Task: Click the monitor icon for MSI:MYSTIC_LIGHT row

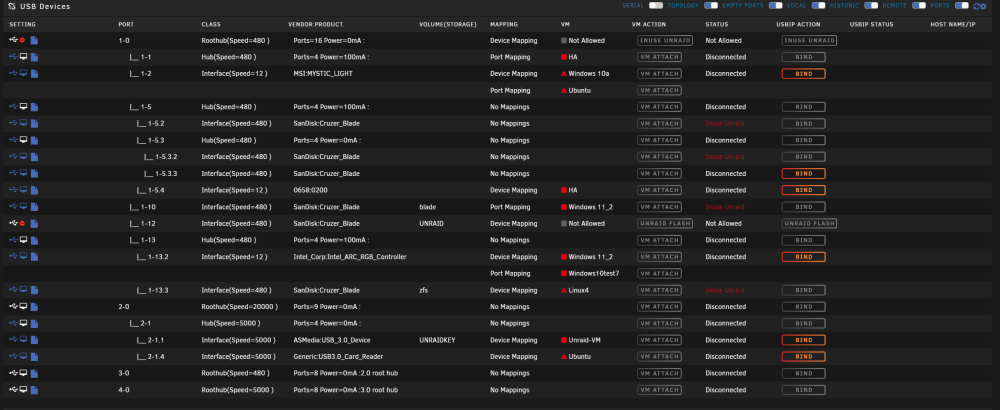Action: point(24,73)
